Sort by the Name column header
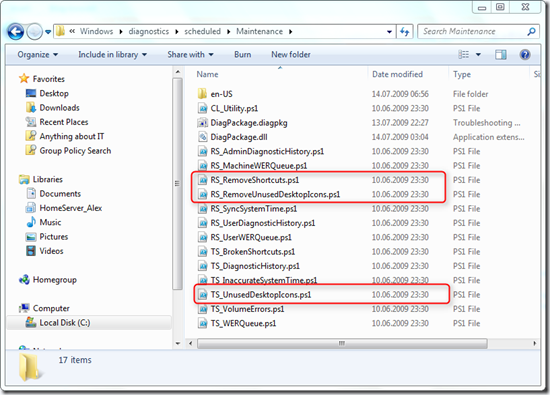Viewport: 550px width, 395px height. 207,74
